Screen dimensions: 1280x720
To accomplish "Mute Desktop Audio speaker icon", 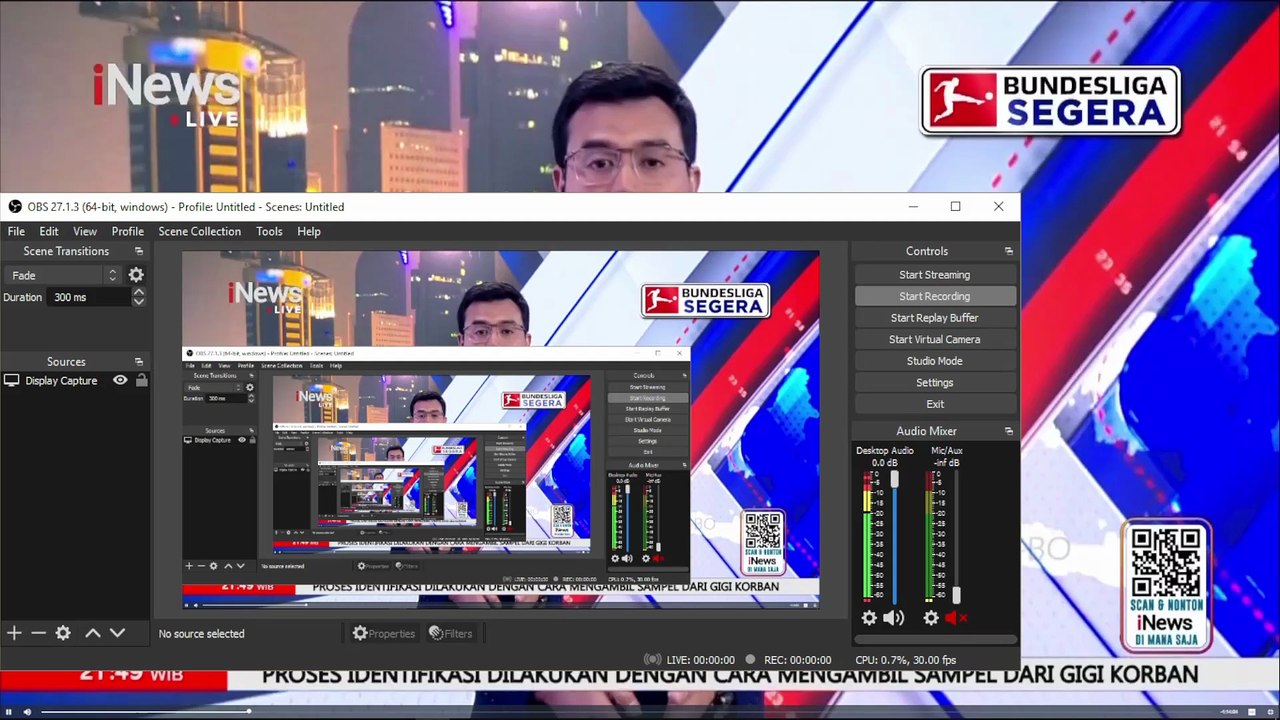I will pyautogui.click(x=894, y=618).
